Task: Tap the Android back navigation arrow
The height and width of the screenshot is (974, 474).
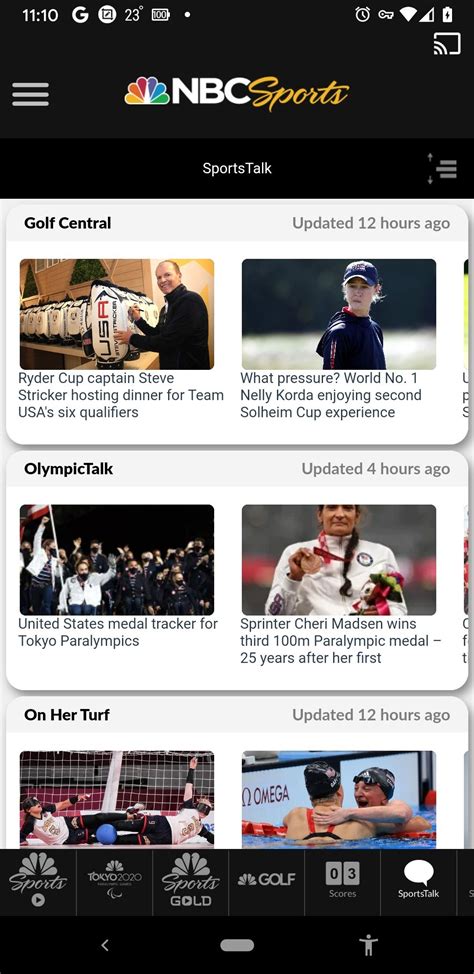Action: tap(105, 945)
